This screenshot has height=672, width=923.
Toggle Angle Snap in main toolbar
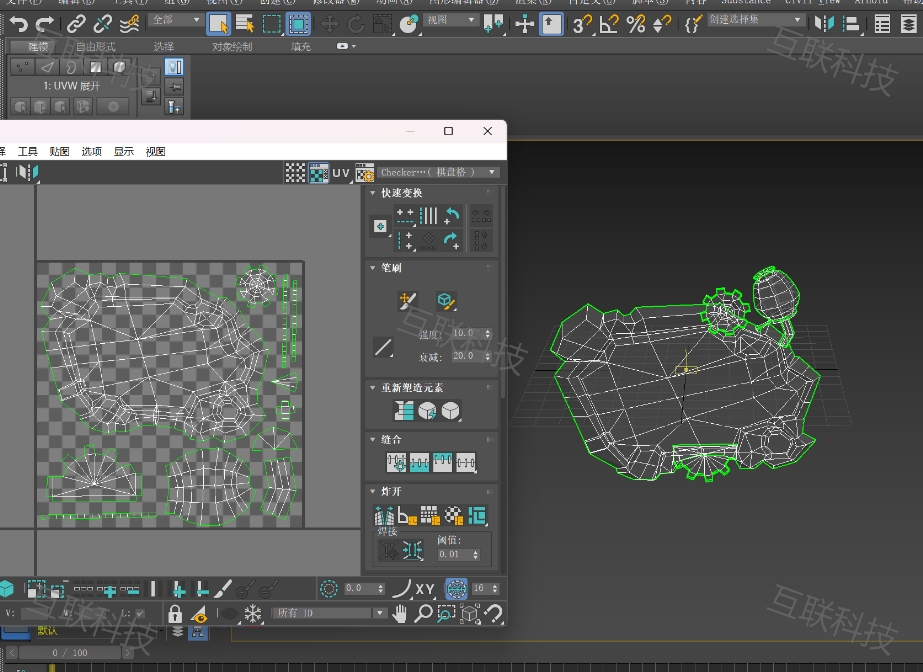[x=609, y=24]
